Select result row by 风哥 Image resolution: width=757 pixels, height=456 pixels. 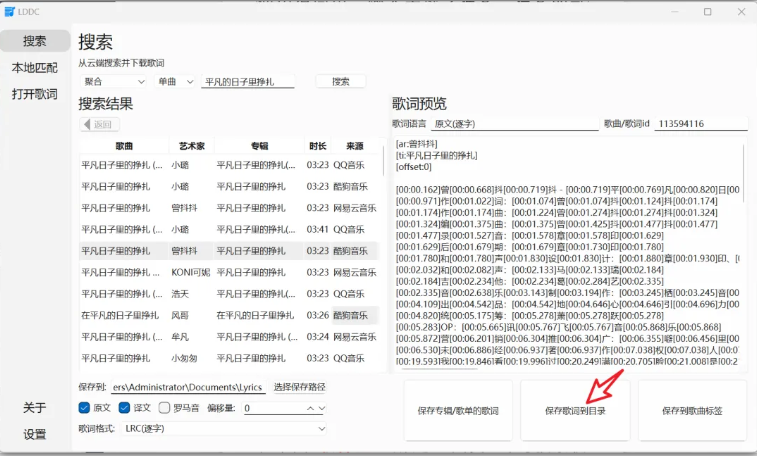point(229,315)
